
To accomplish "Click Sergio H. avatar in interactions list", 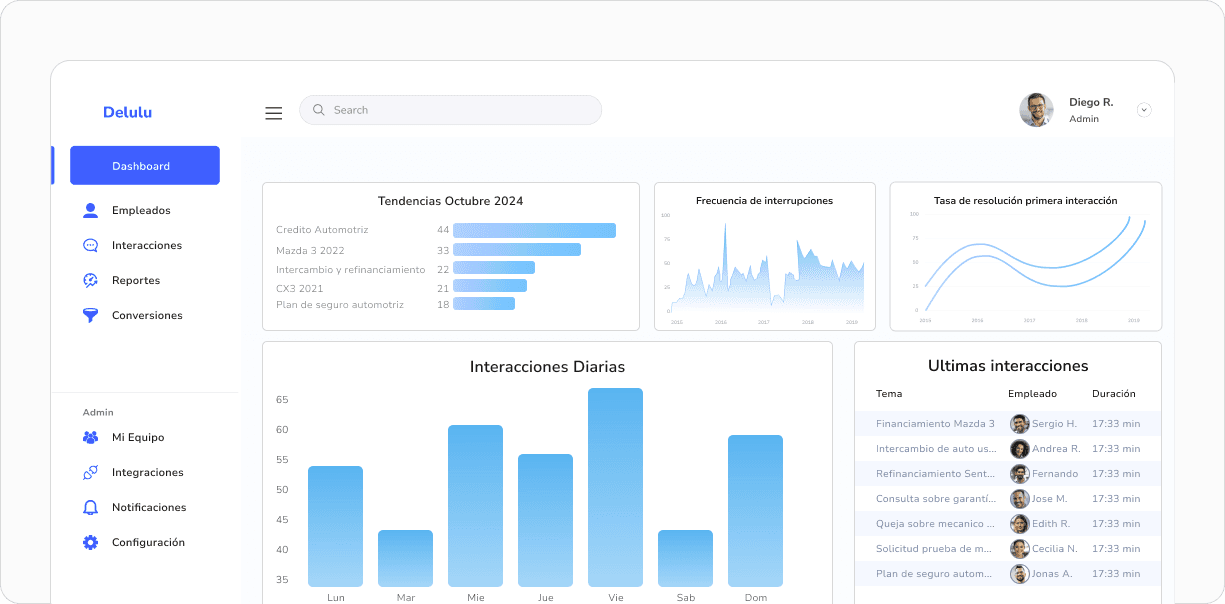I will click(1020, 424).
